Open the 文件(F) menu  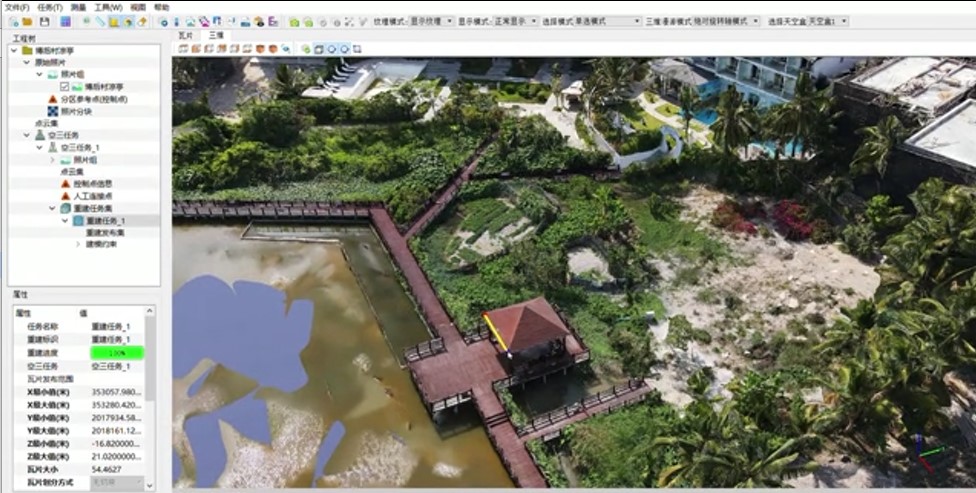(x=17, y=7)
